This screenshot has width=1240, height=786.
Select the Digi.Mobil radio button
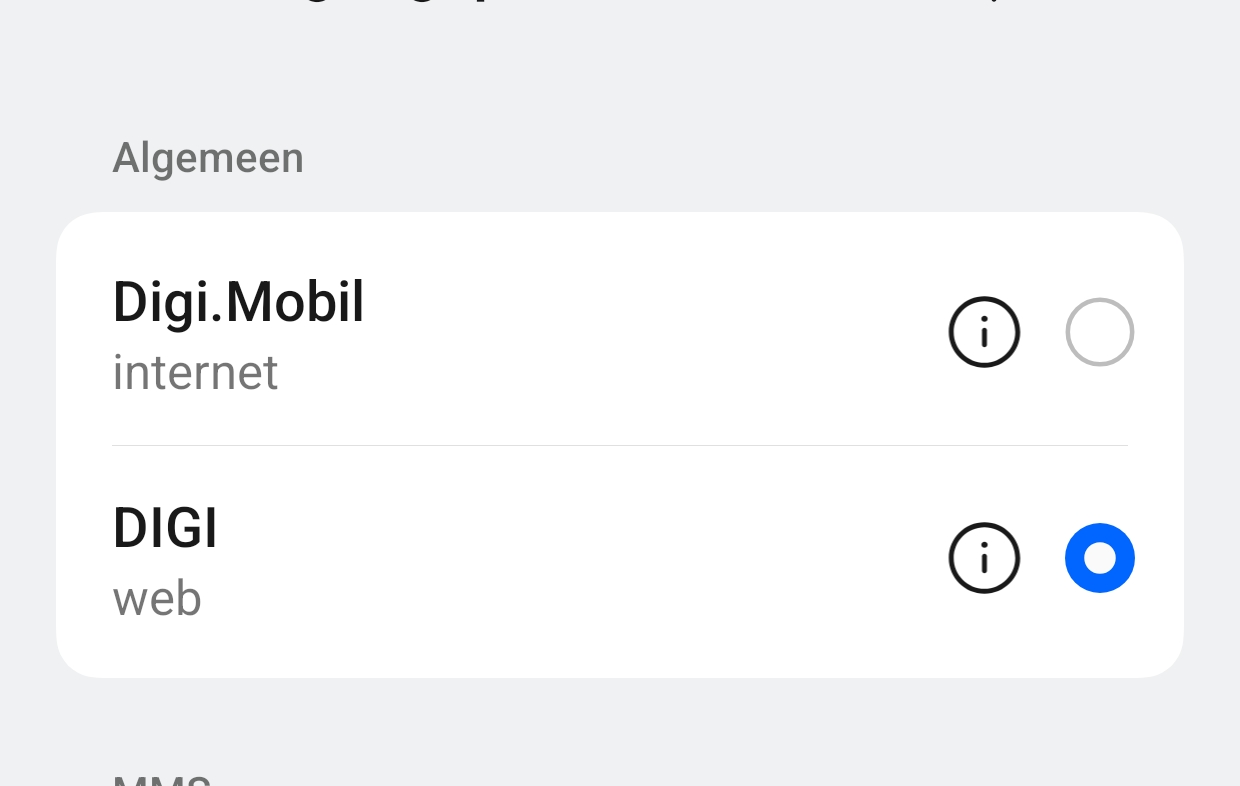pyautogui.click(x=1099, y=332)
